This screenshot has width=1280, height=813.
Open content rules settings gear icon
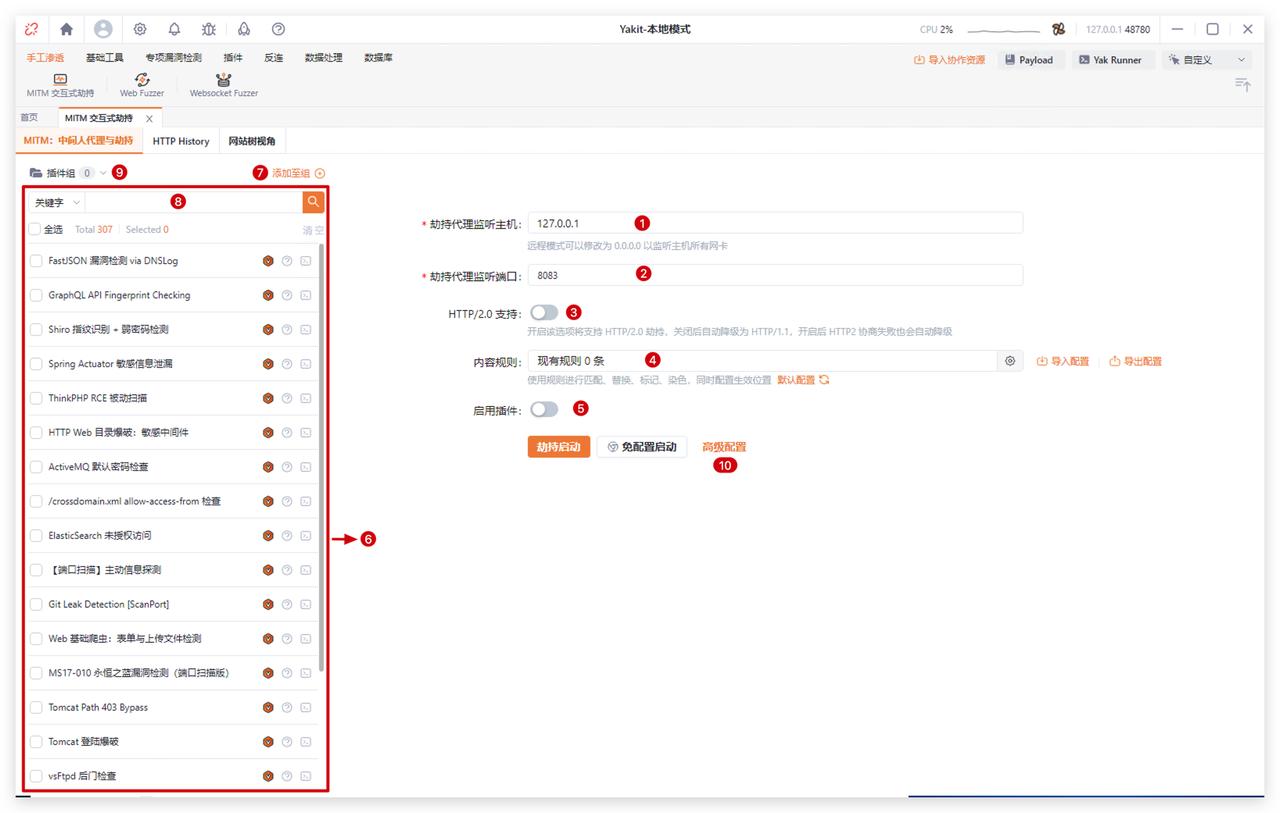(x=1010, y=361)
